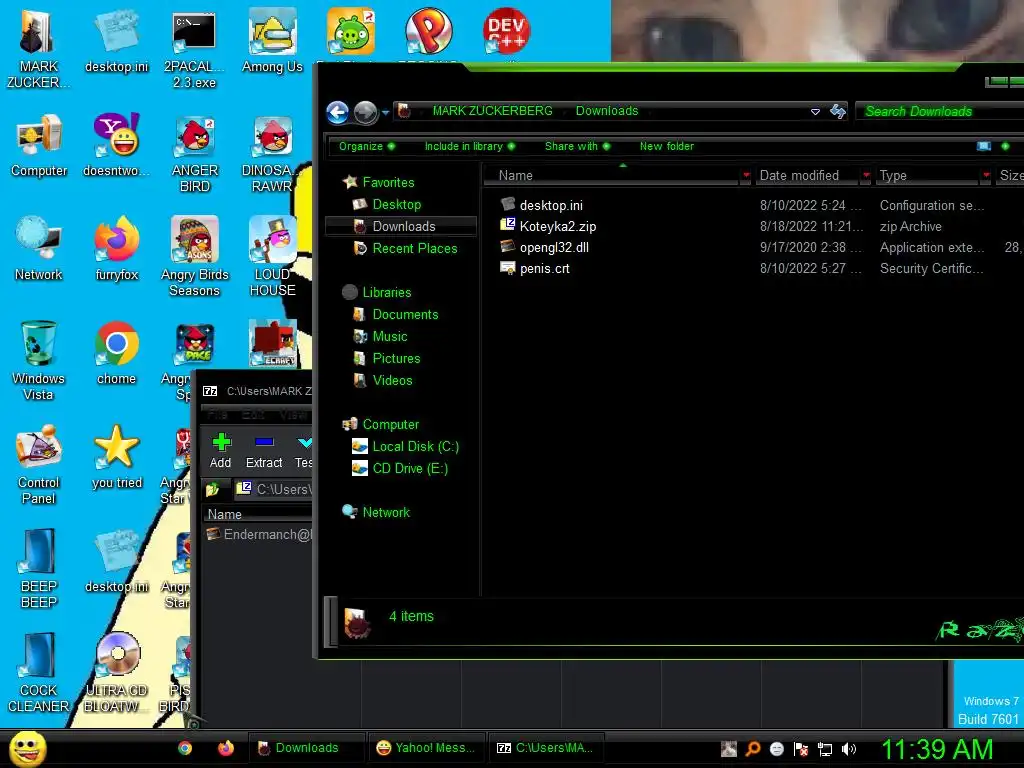This screenshot has width=1024, height=768.
Task: Click the magnifier tray icon
Action: (x=752, y=749)
